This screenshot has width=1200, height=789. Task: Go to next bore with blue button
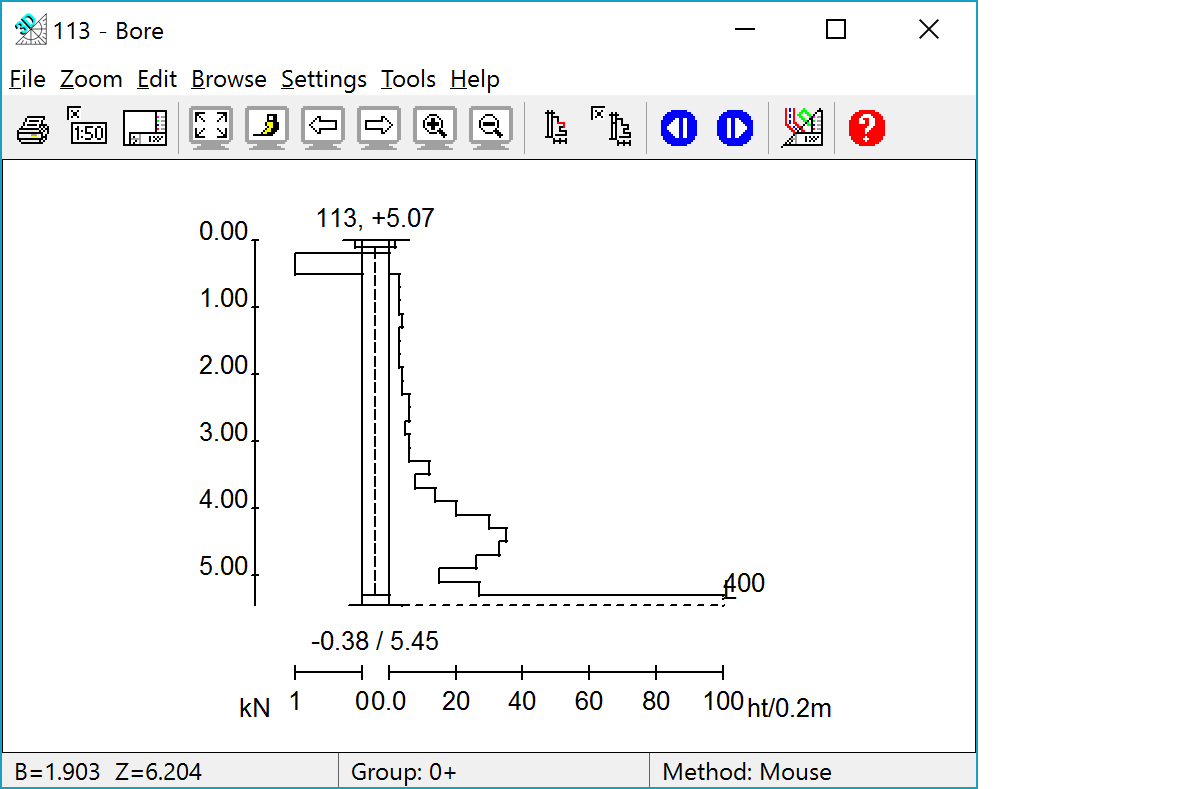tap(735, 128)
